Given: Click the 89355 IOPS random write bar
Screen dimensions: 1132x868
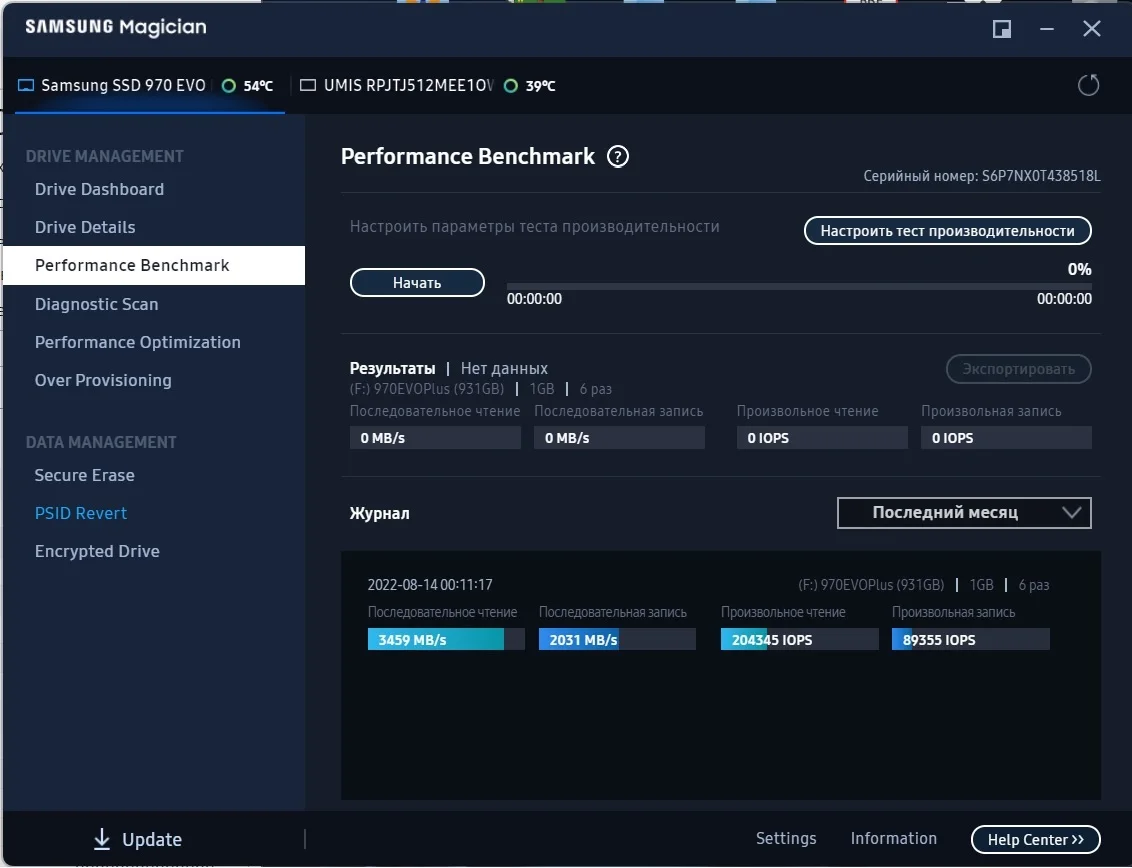Looking at the screenshot, I should (x=970, y=640).
